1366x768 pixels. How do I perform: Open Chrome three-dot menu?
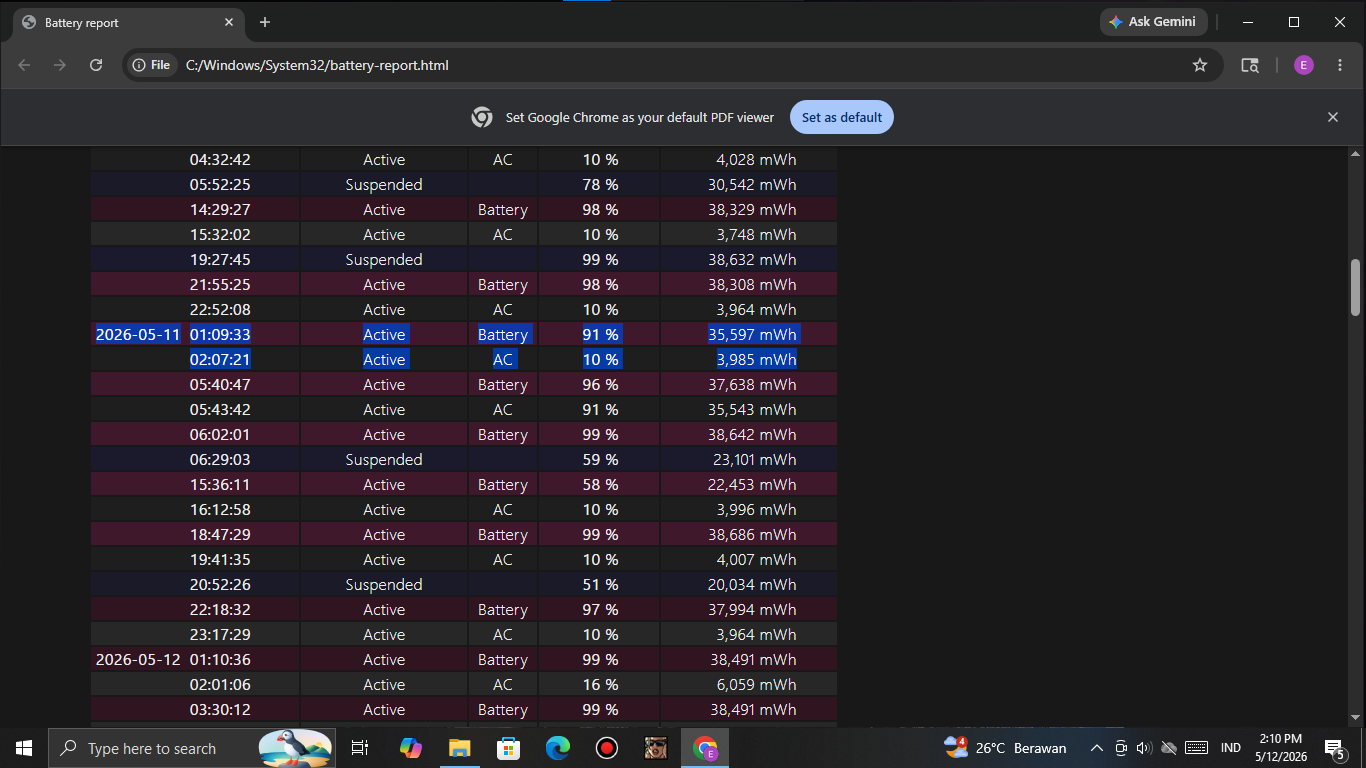[1340, 65]
